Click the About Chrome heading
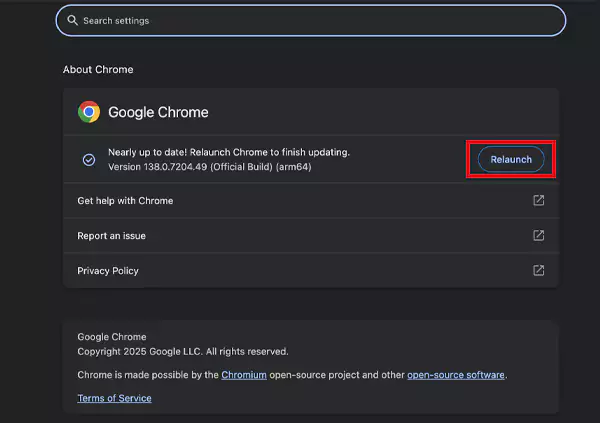The width and height of the screenshot is (600, 423). [98, 69]
